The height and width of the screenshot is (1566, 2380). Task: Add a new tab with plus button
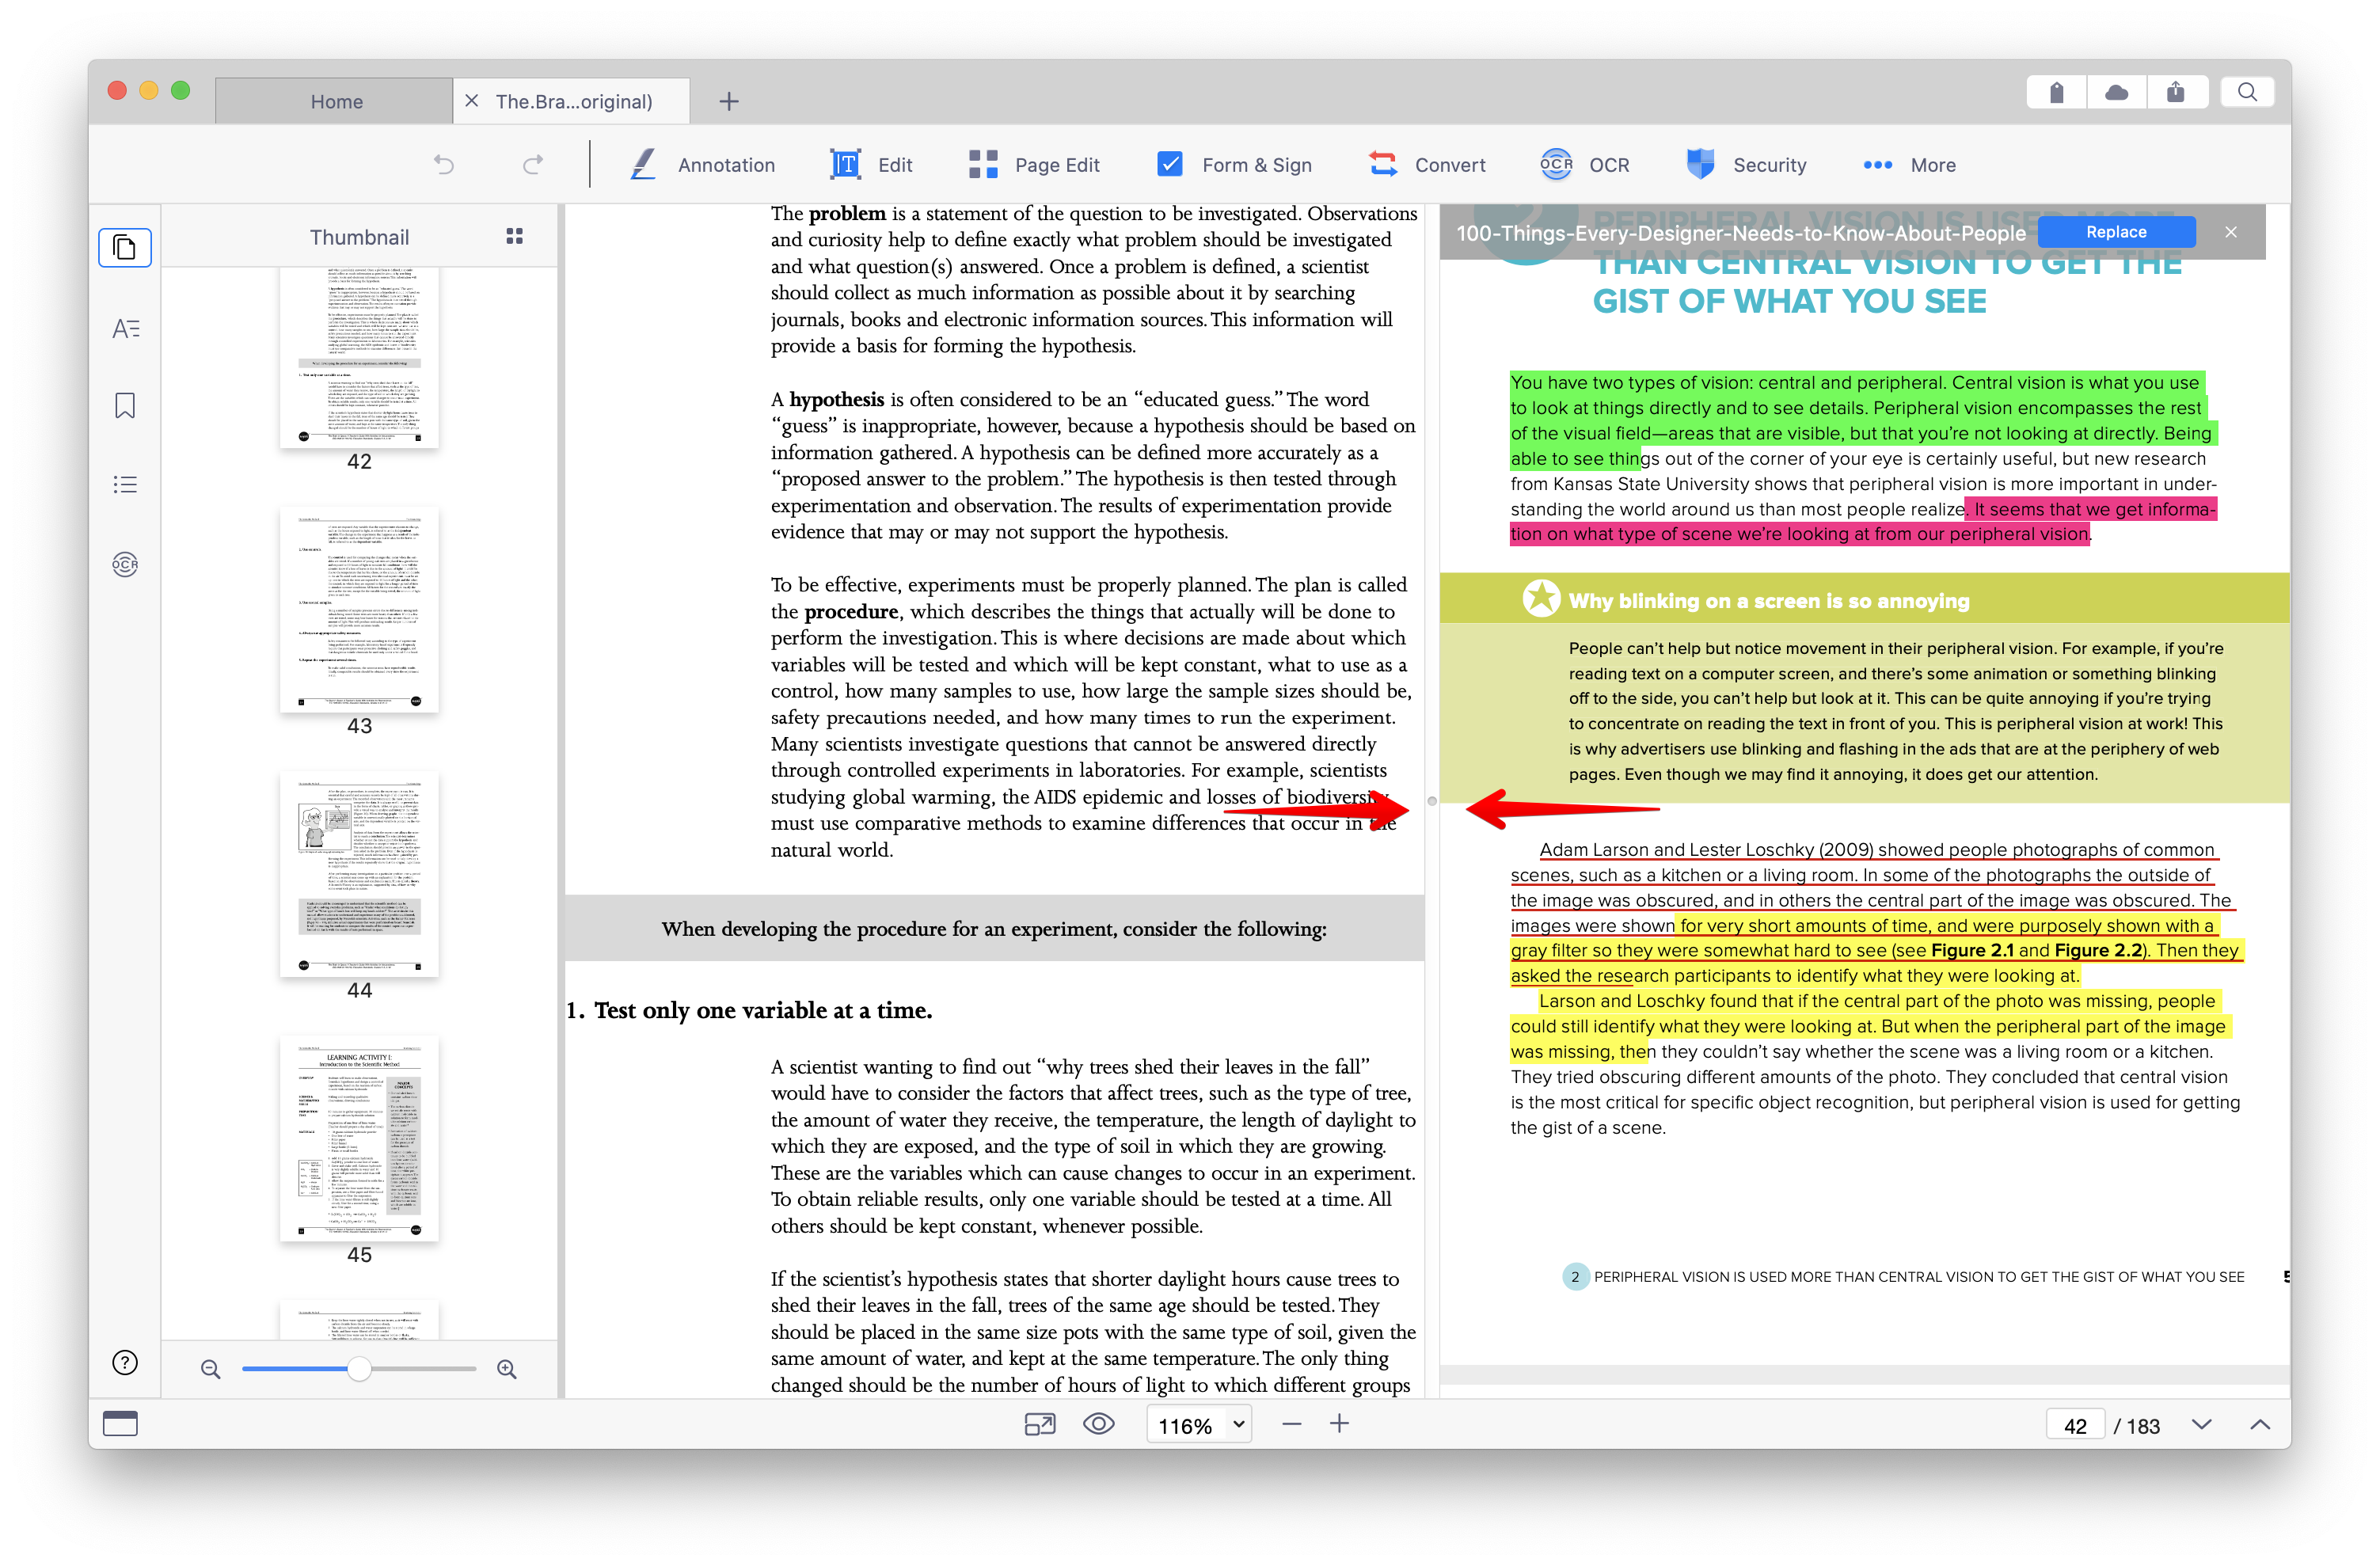tap(729, 101)
